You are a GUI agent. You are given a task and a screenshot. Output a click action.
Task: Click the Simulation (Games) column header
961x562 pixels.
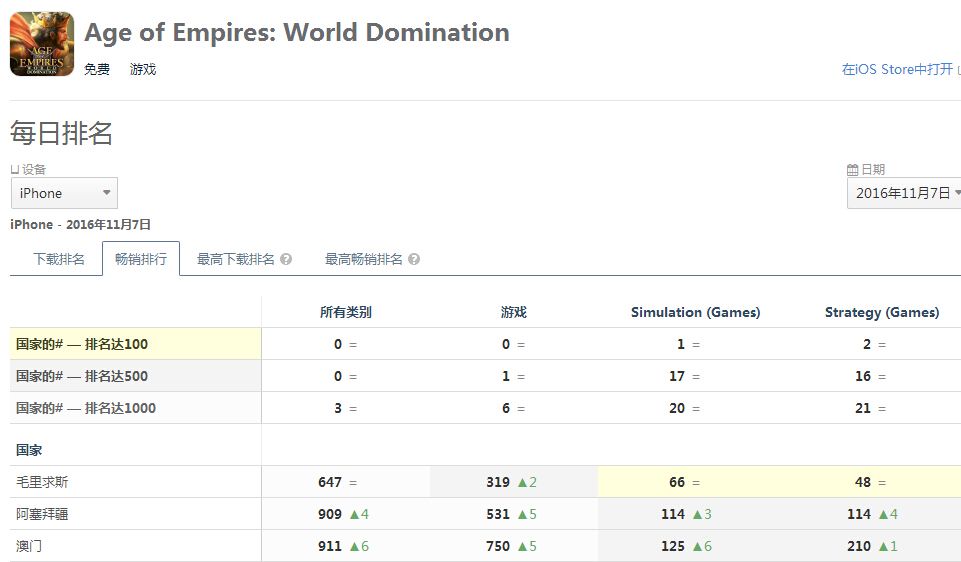click(x=696, y=312)
